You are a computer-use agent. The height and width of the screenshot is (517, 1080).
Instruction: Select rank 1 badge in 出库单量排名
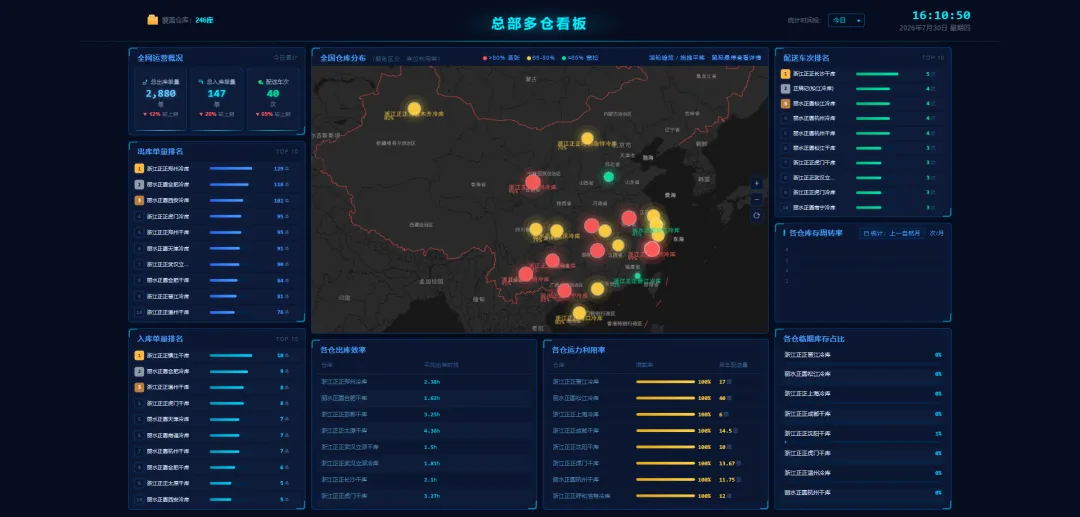tap(139, 168)
